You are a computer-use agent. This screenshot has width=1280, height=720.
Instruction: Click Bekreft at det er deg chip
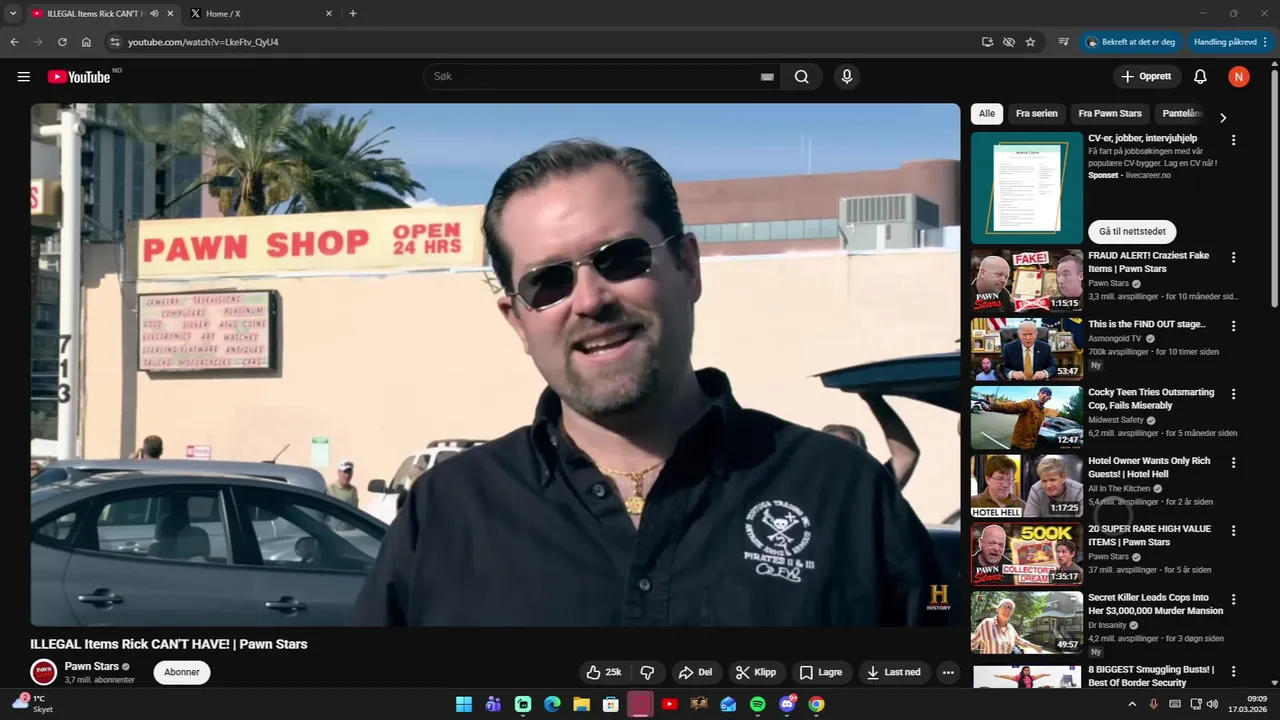click(1130, 42)
